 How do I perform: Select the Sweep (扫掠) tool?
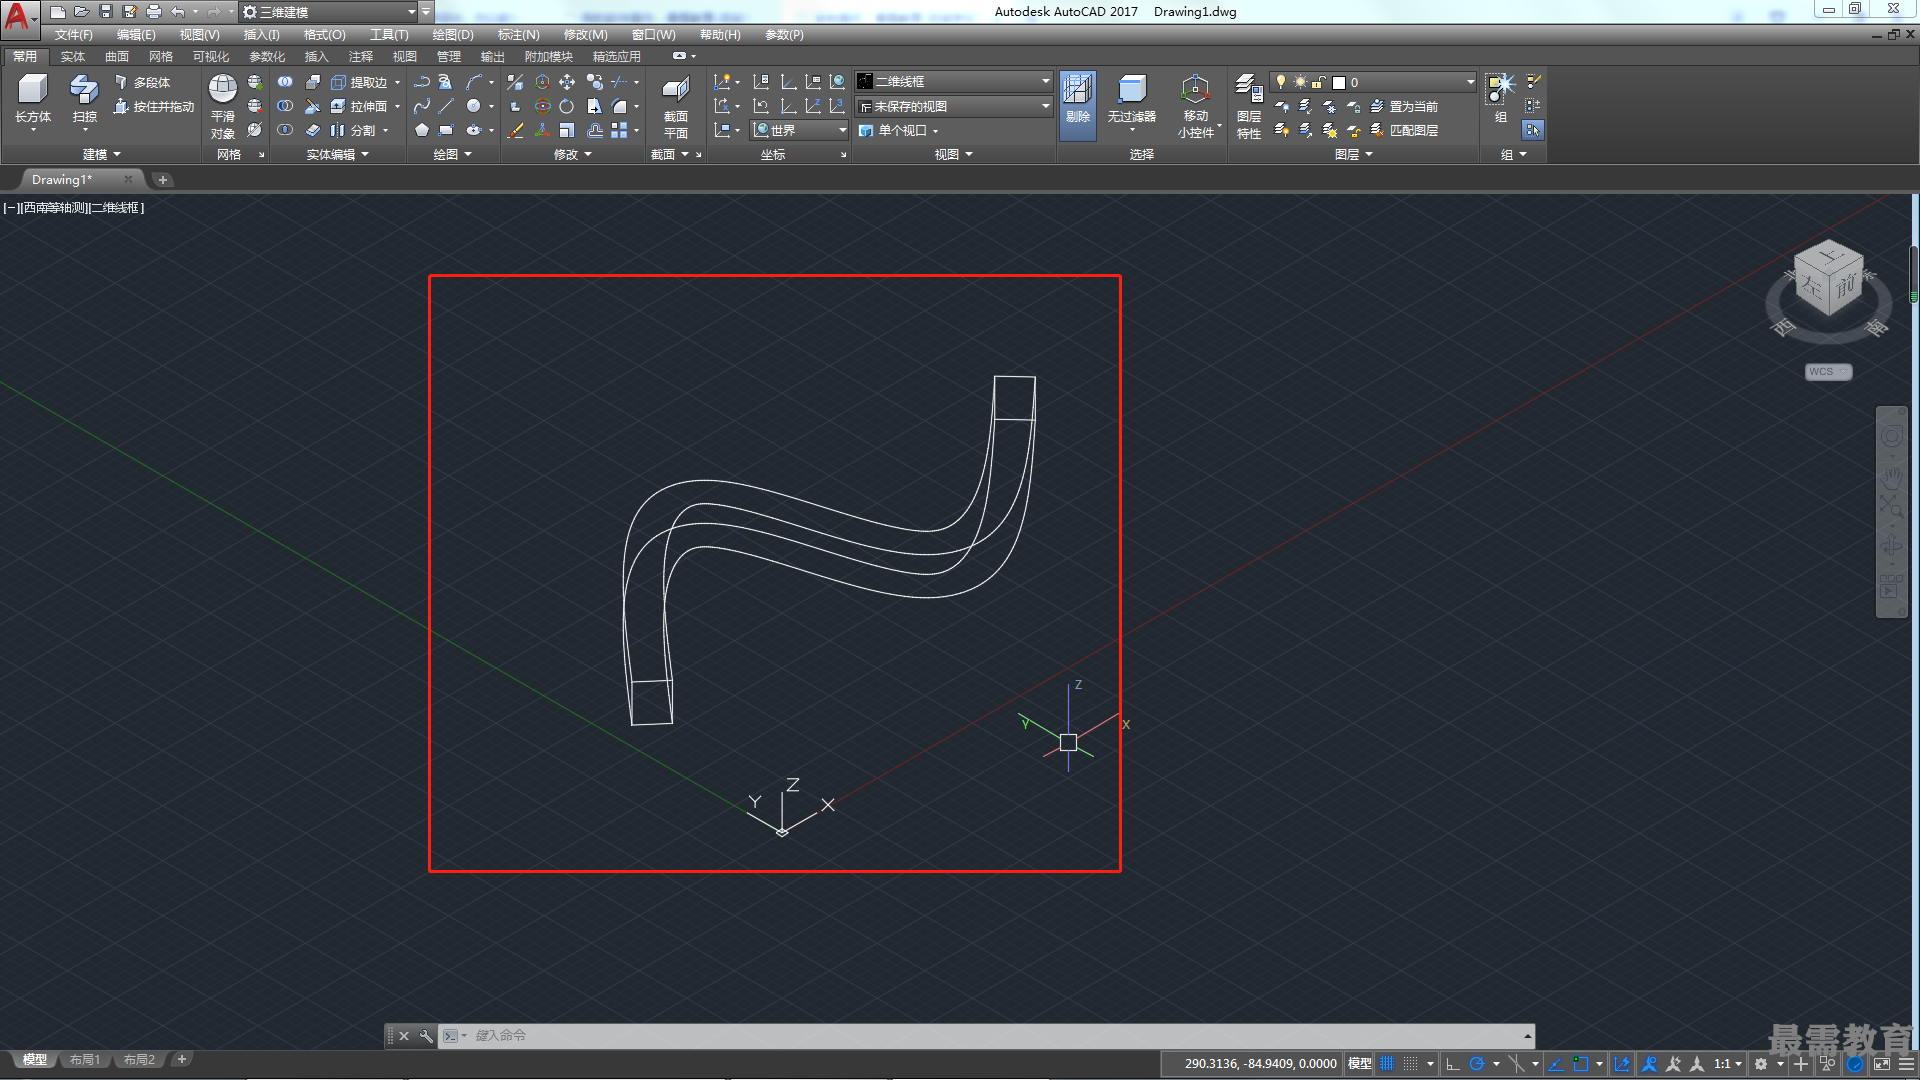[x=85, y=99]
